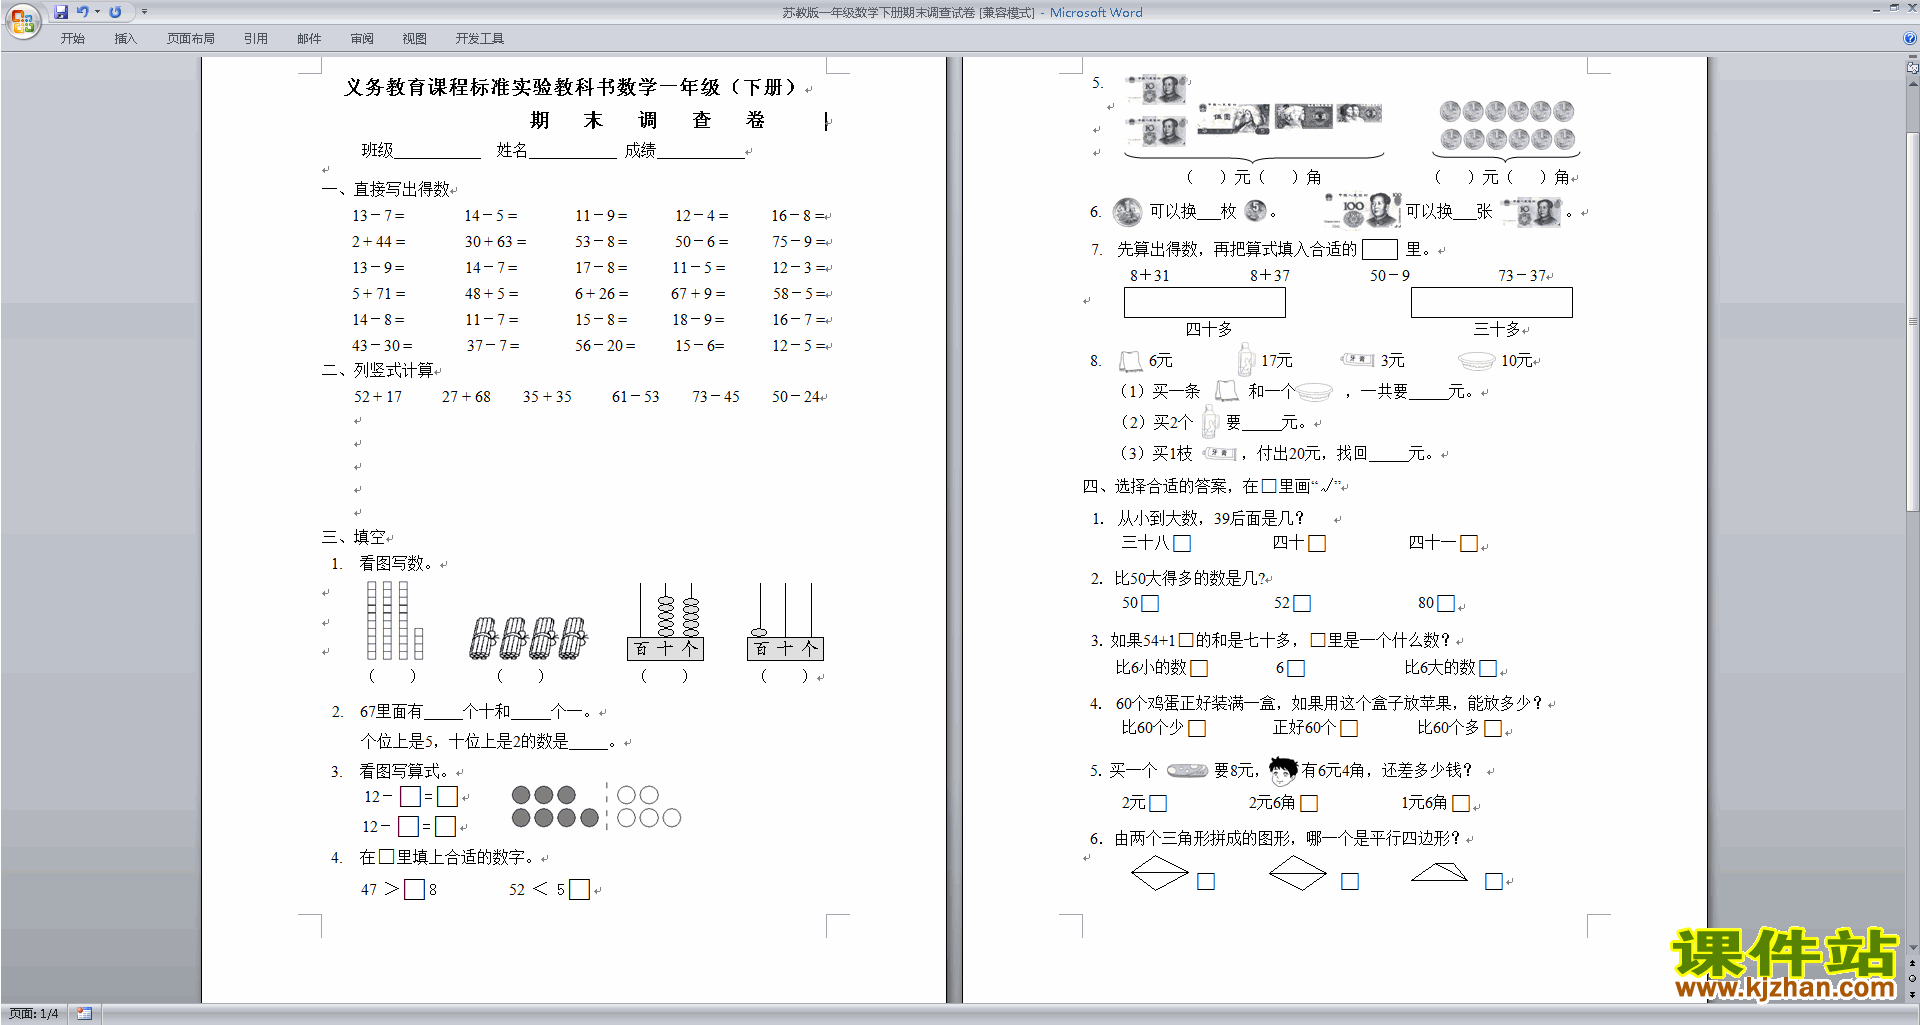1920x1025 pixels.
Task: Click the vertical scrollbar down arrow
Action: (x=1913, y=947)
